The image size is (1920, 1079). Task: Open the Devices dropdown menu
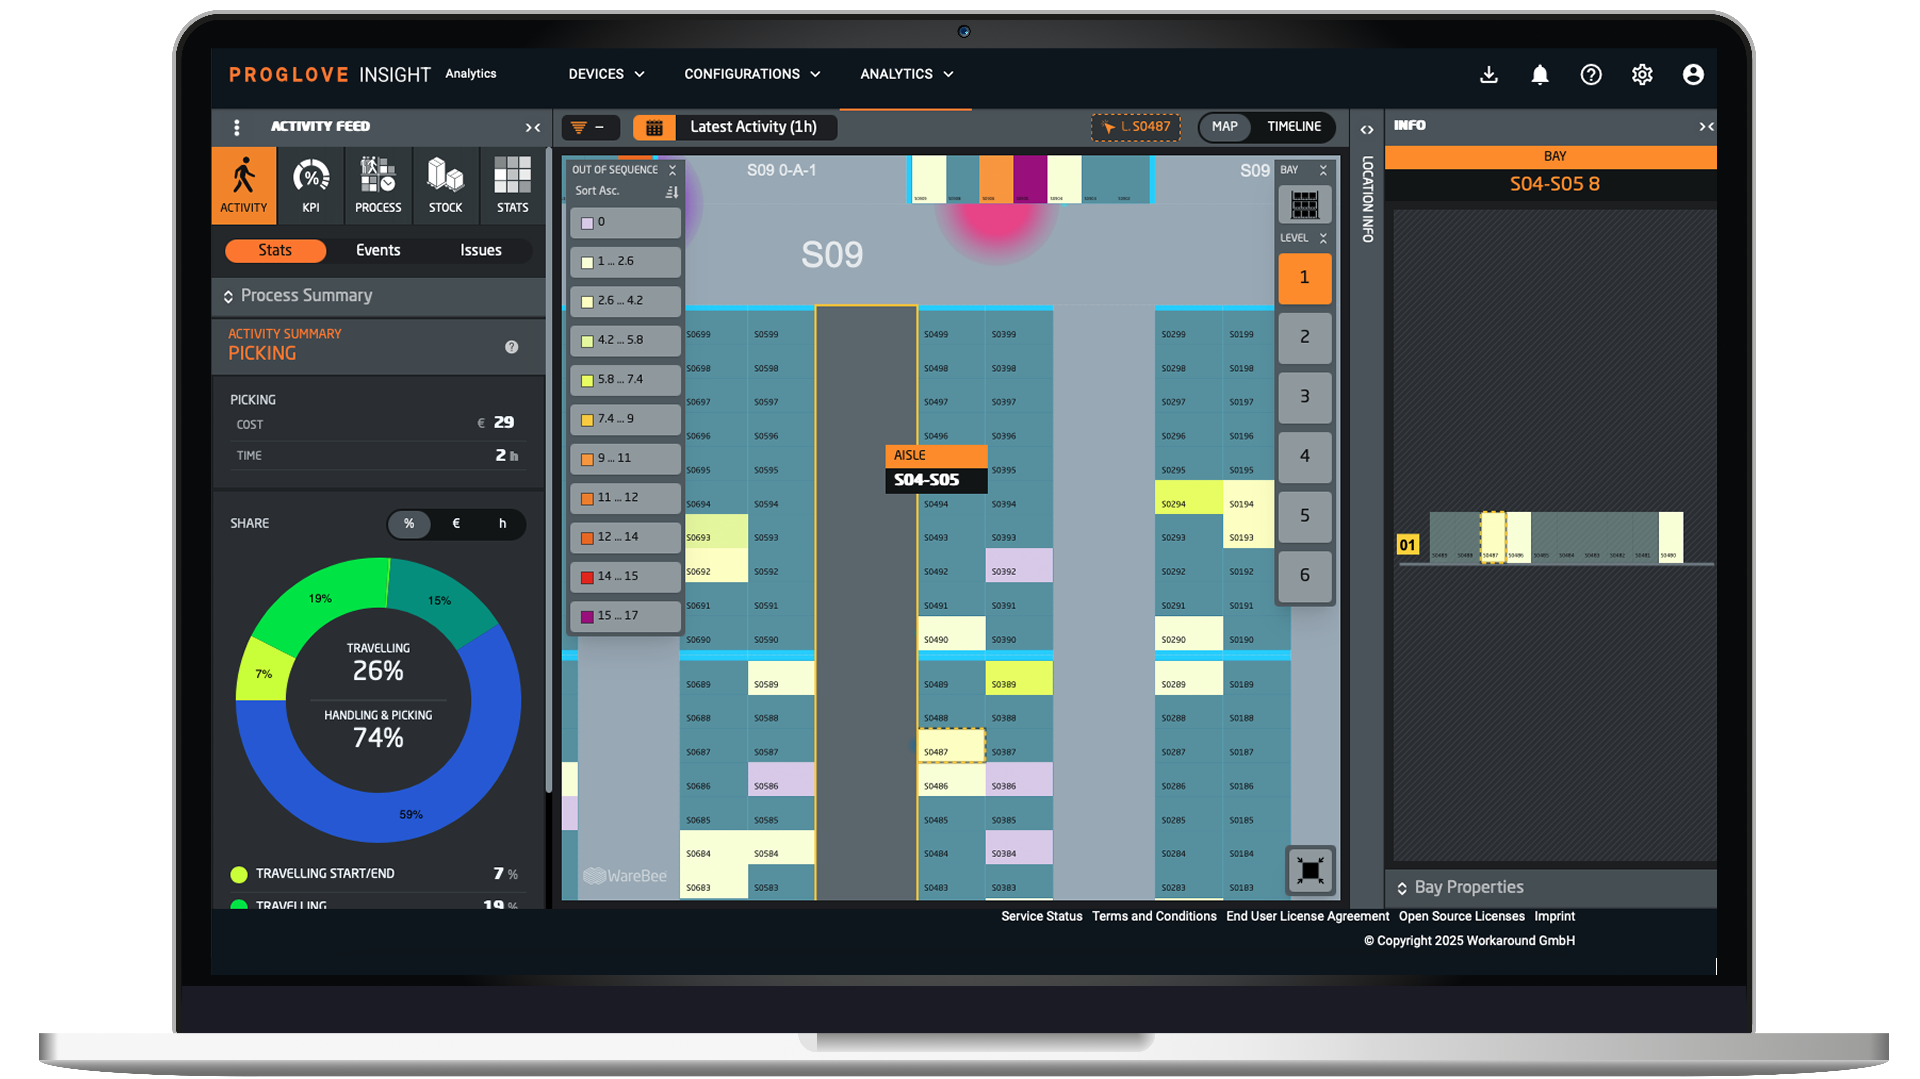tap(606, 75)
